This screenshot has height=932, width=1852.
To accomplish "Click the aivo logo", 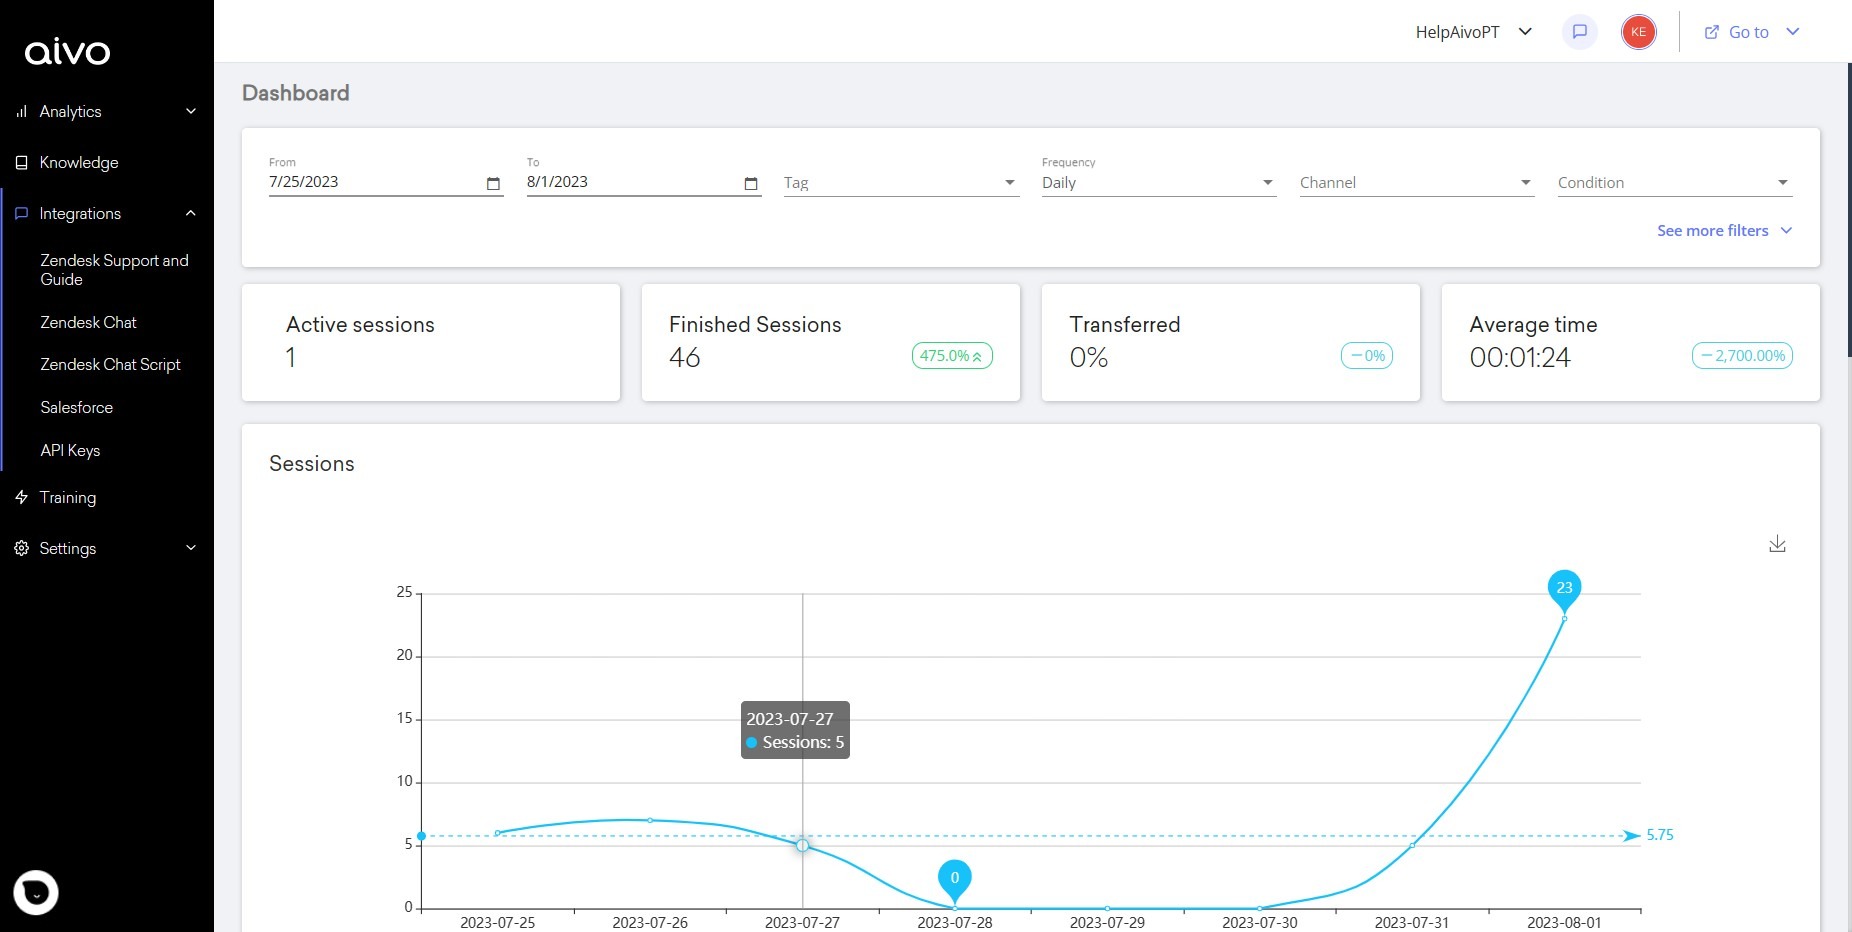I will (67, 52).
